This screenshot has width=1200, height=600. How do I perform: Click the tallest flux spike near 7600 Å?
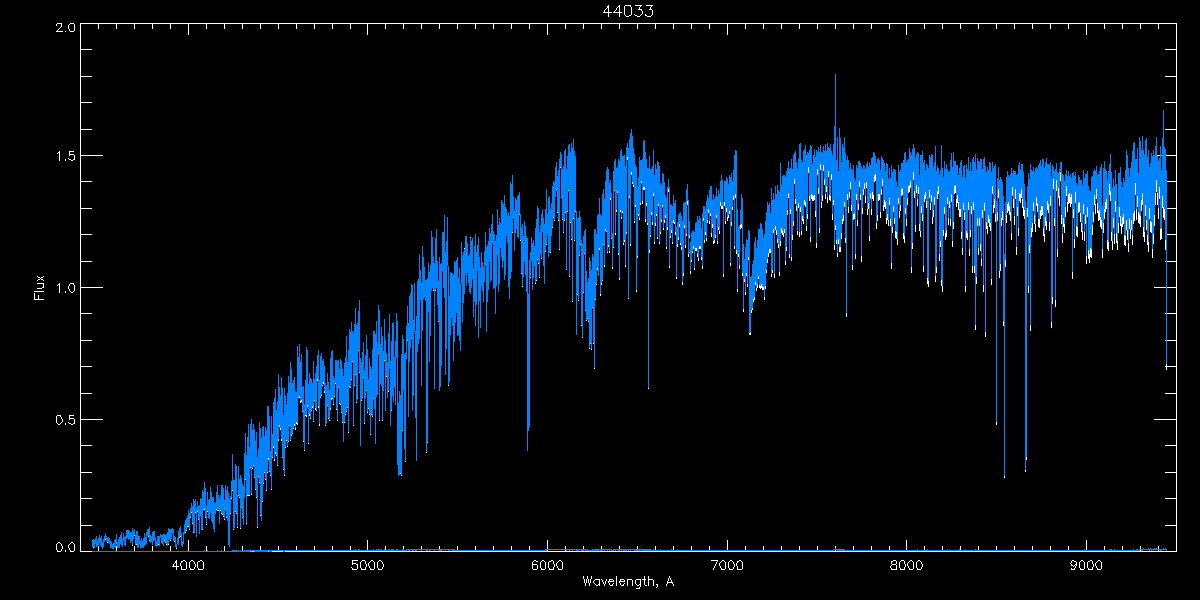tap(835, 78)
